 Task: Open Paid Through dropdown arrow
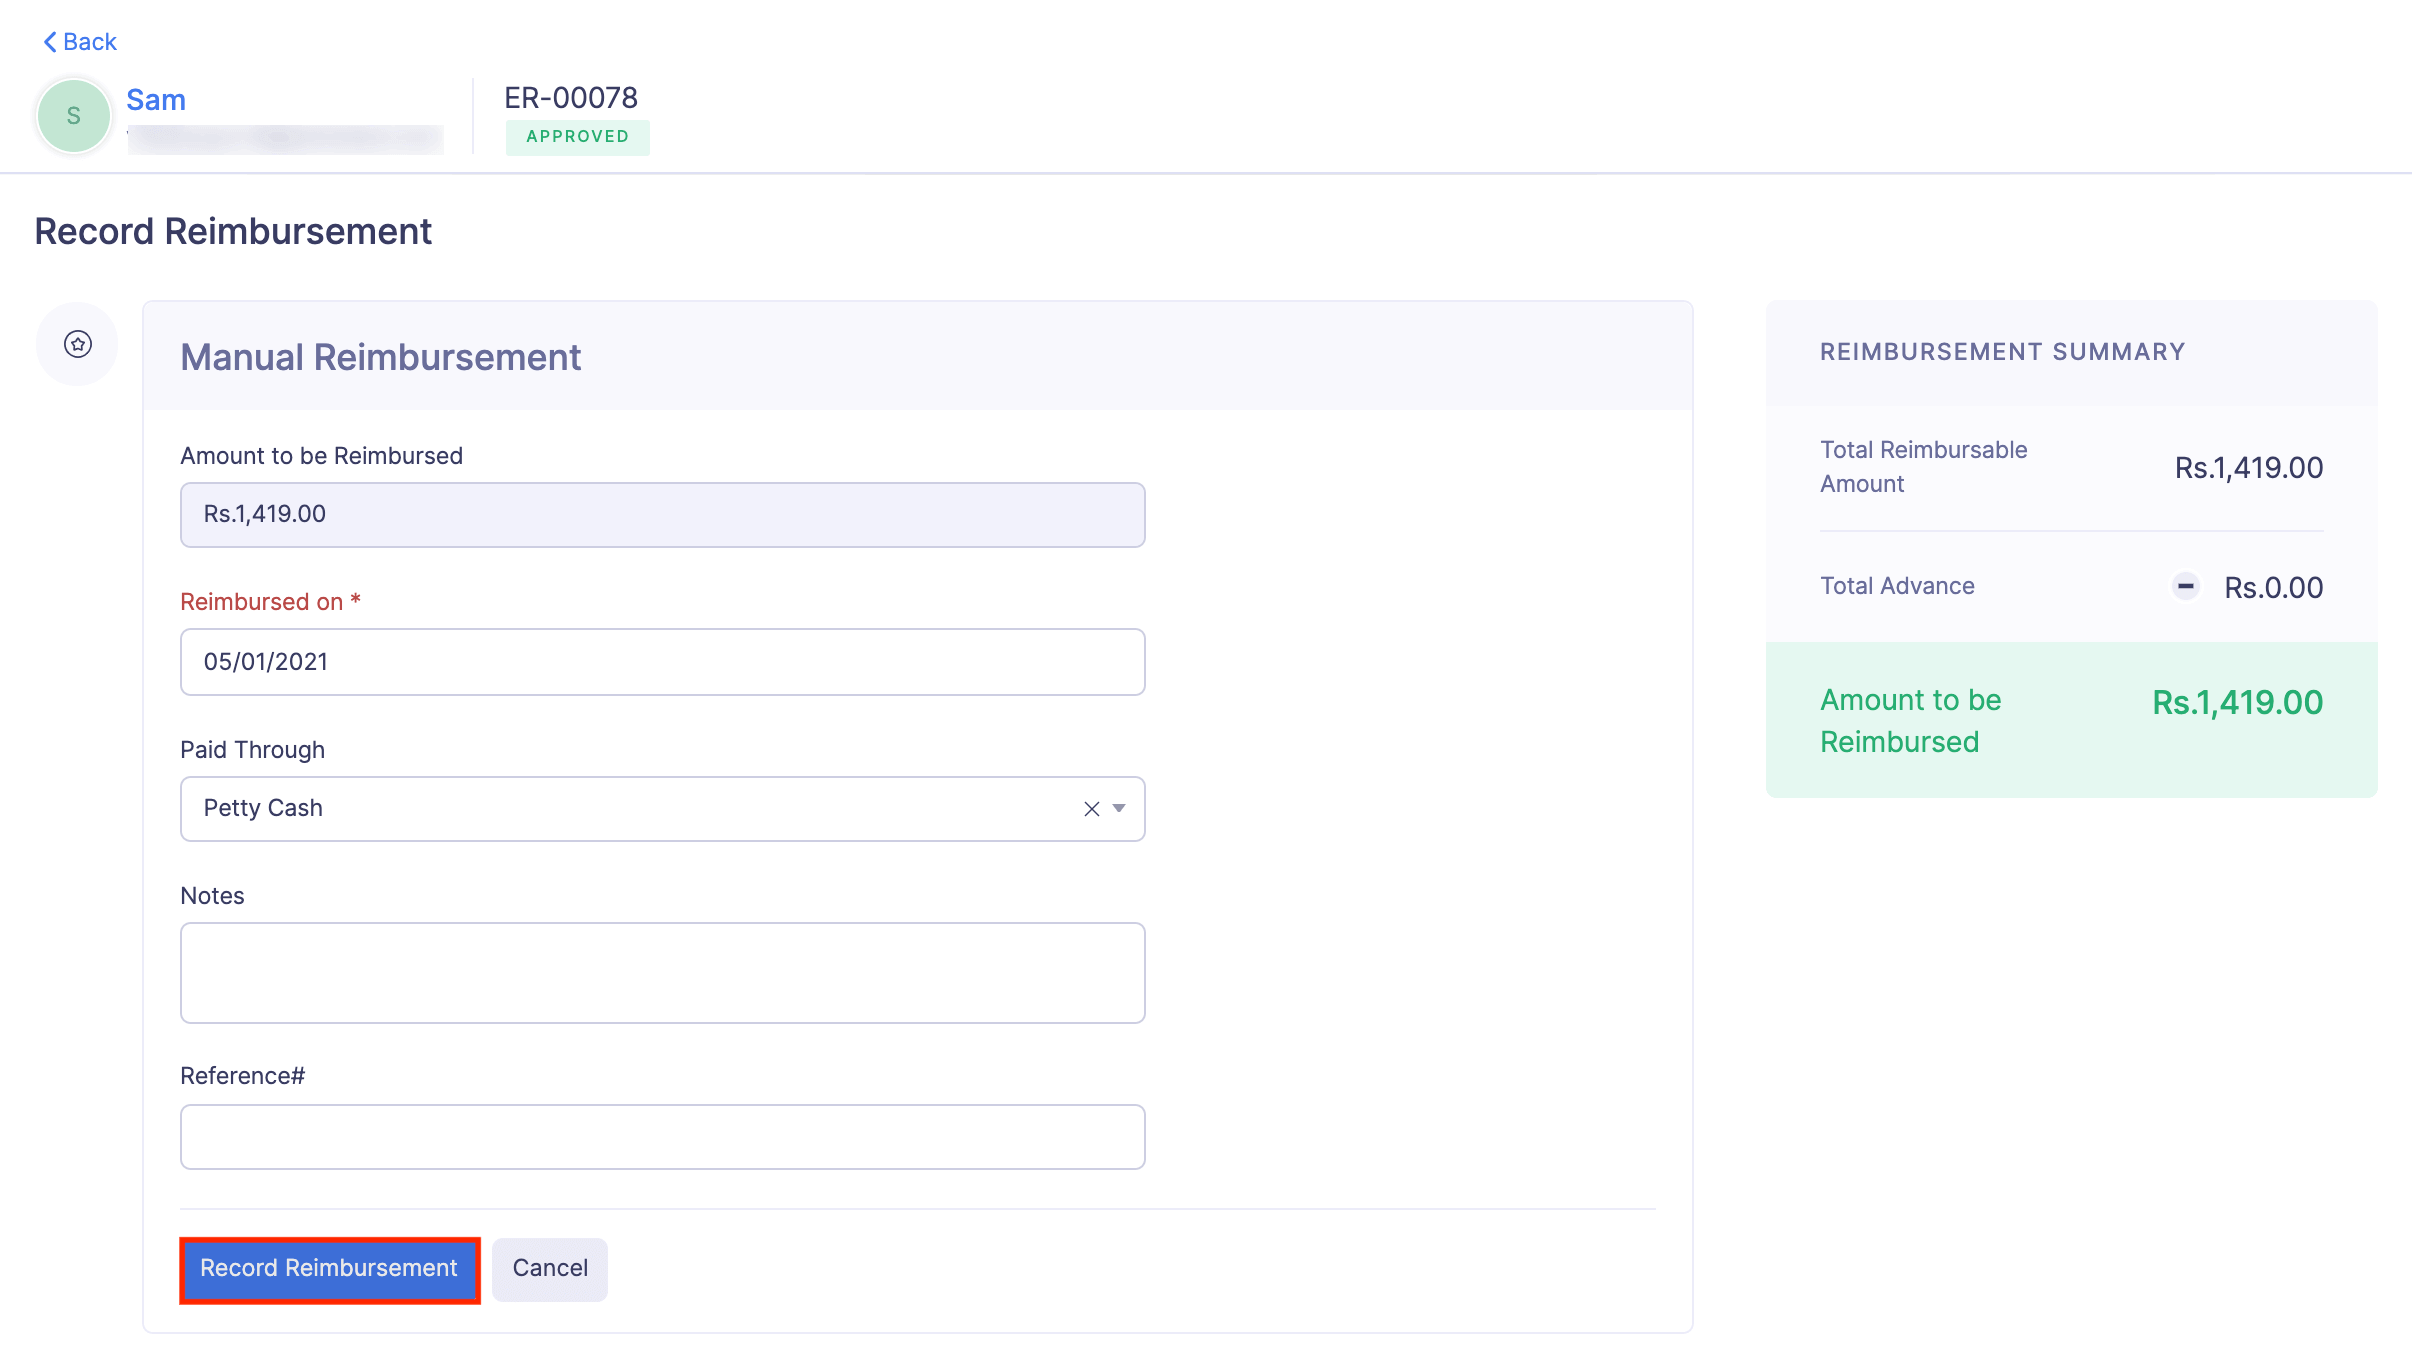click(1119, 809)
